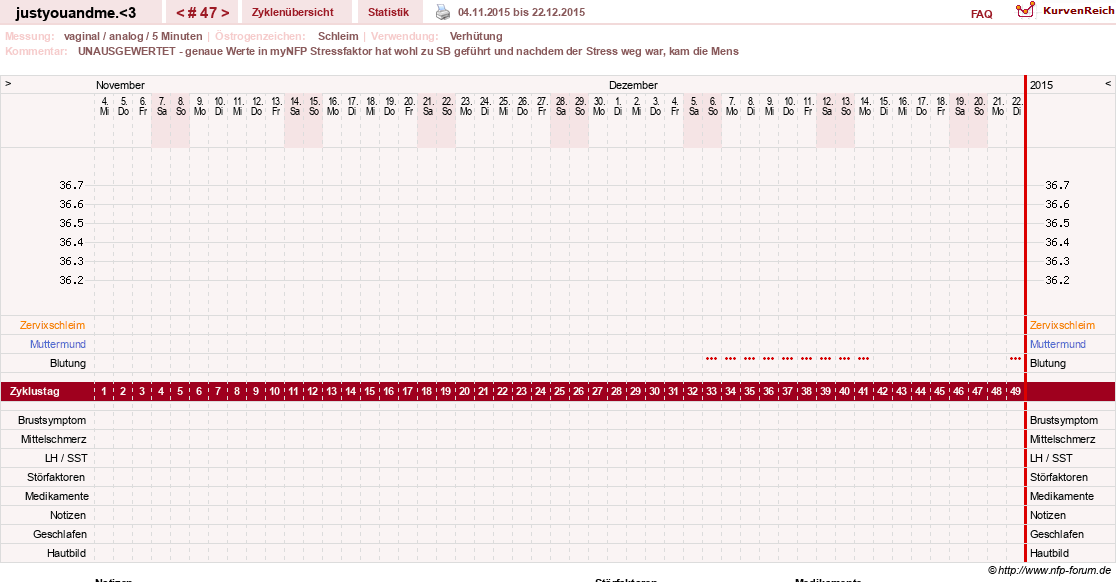The width and height of the screenshot is (1116, 582).
Task: Click the Verhütung usage value
Action: 476,36
